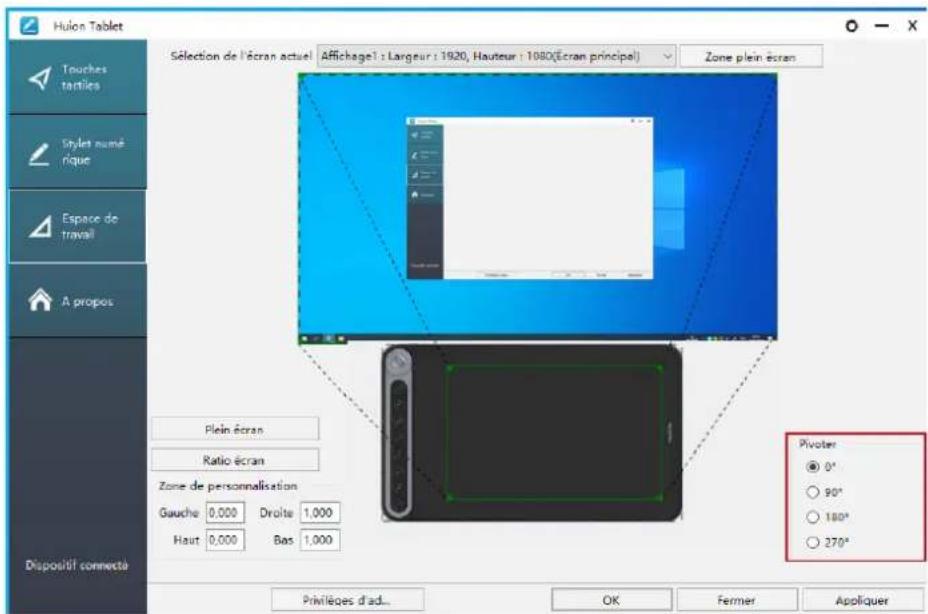Image resolution: width=928 pixels, height=614 pixels.
Task: Open the A propos tab
Action: click(78, 301)
